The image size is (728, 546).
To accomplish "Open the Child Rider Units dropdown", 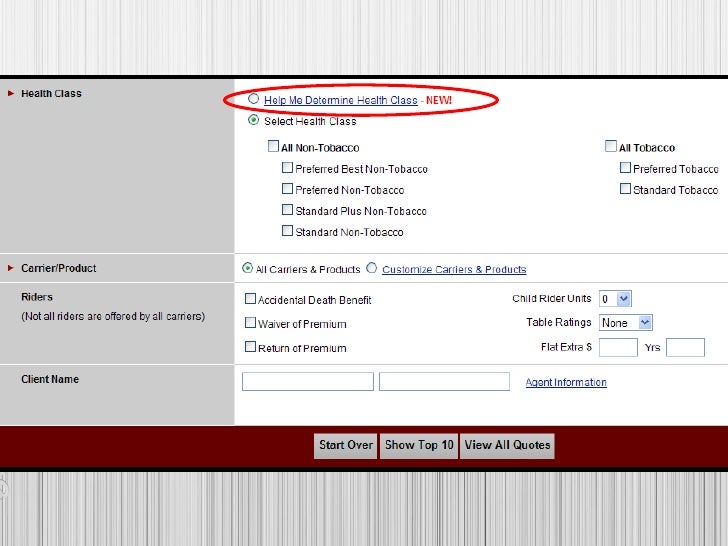I will [615, 299].
